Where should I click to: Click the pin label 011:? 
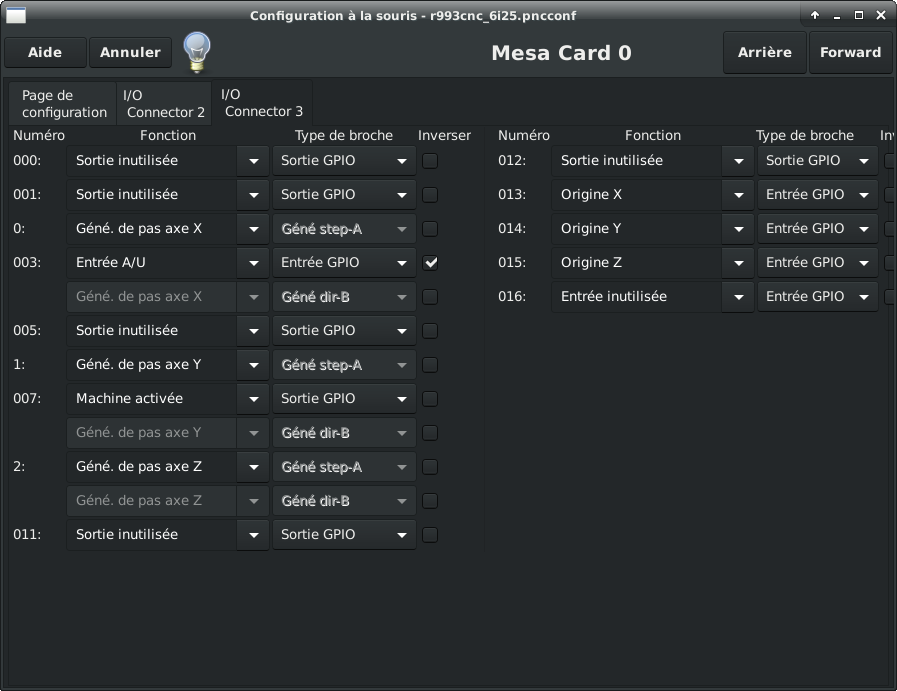(27, 535)
